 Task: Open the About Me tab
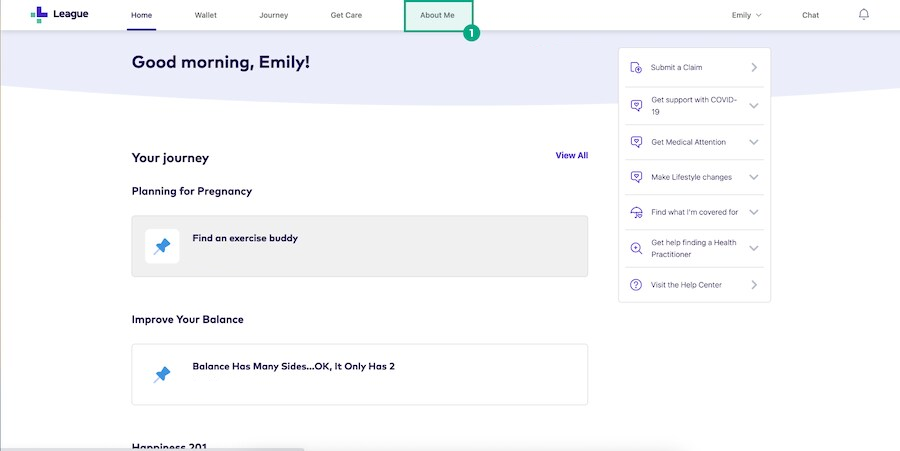[x=437, y=15]
